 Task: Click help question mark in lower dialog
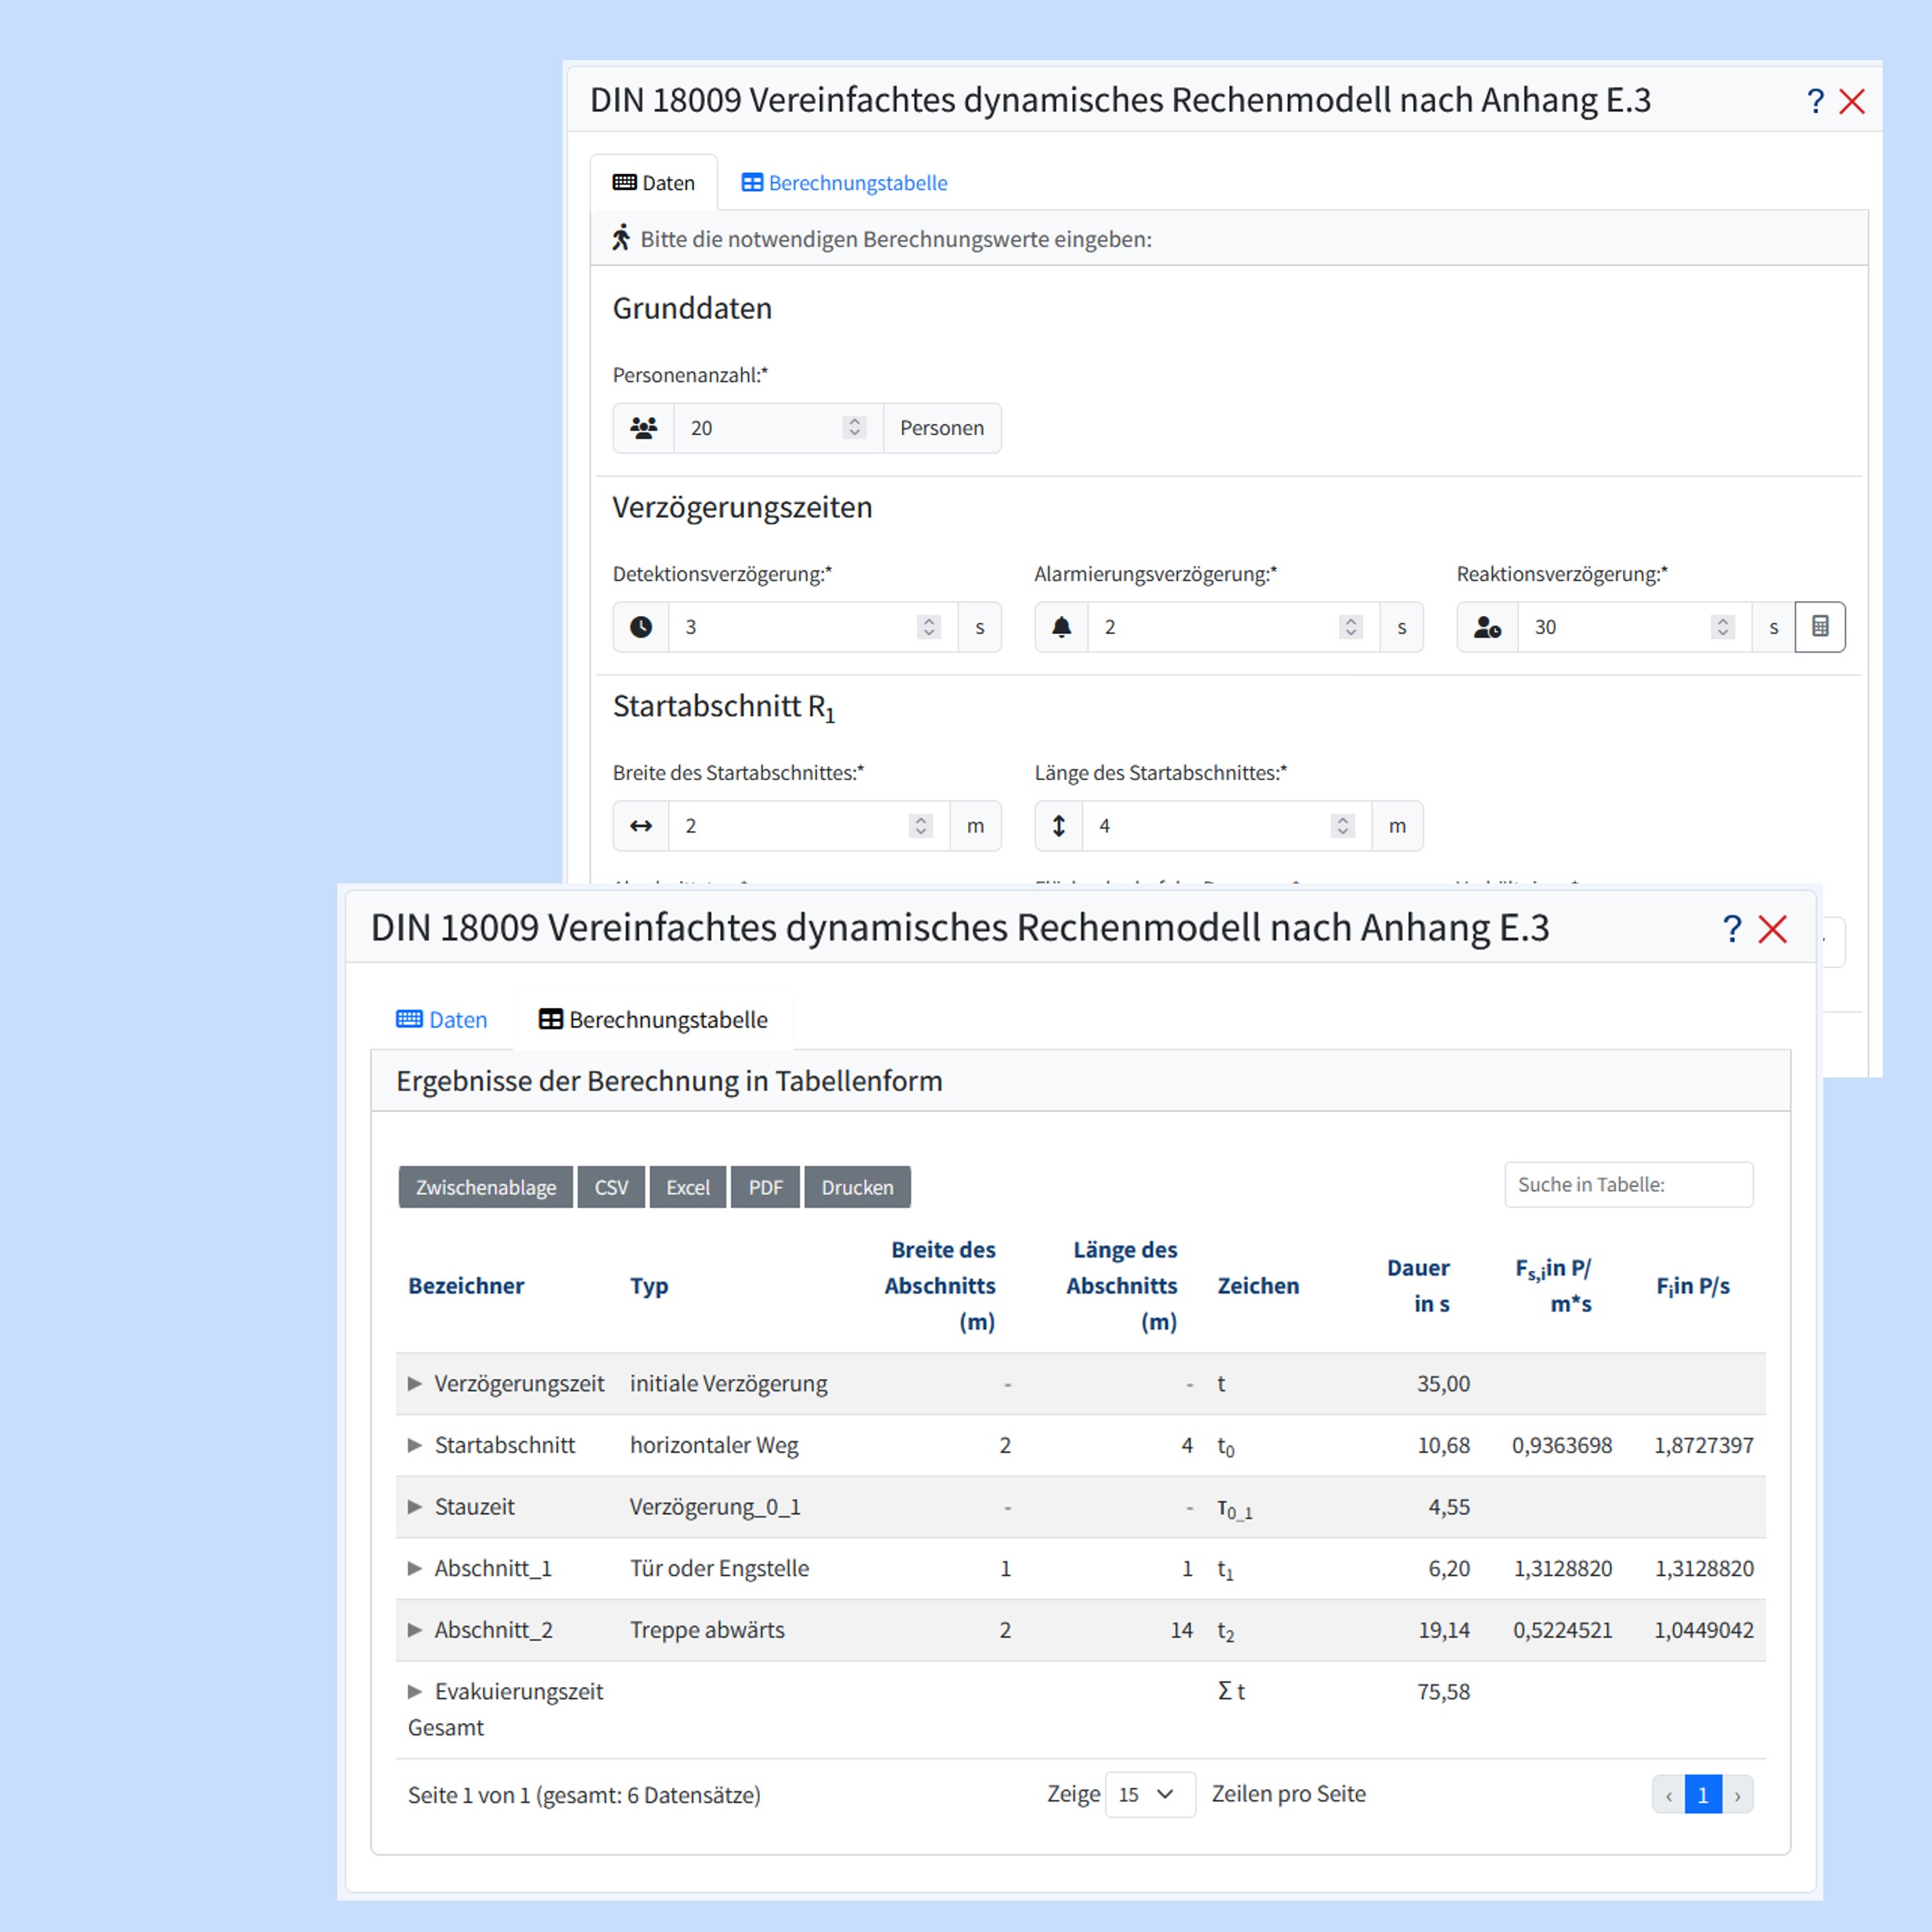[x=1732, y=928]
